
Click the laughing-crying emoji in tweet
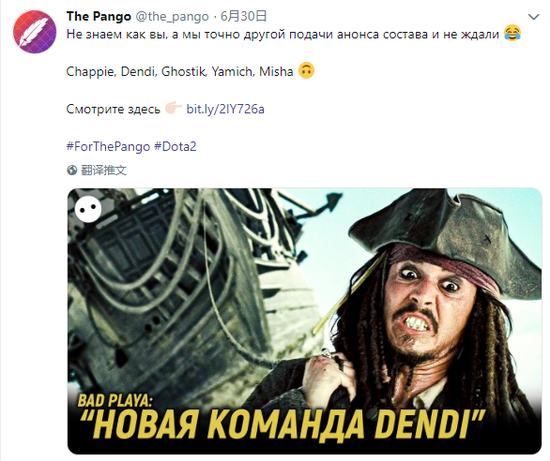512,33
